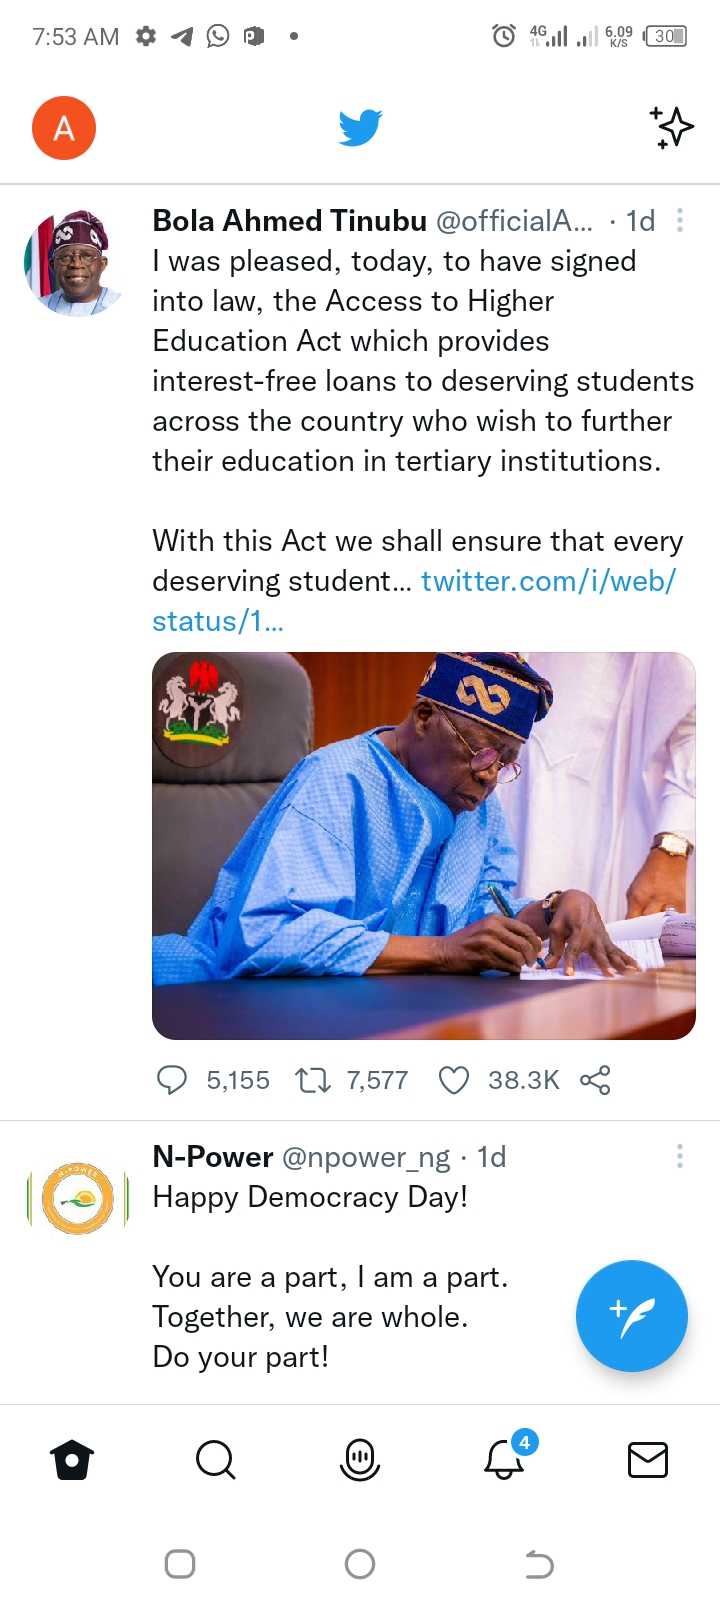Open the profile avatar menu
Viewport: 720px width, 1612px height.
click(x=64, y=128)
